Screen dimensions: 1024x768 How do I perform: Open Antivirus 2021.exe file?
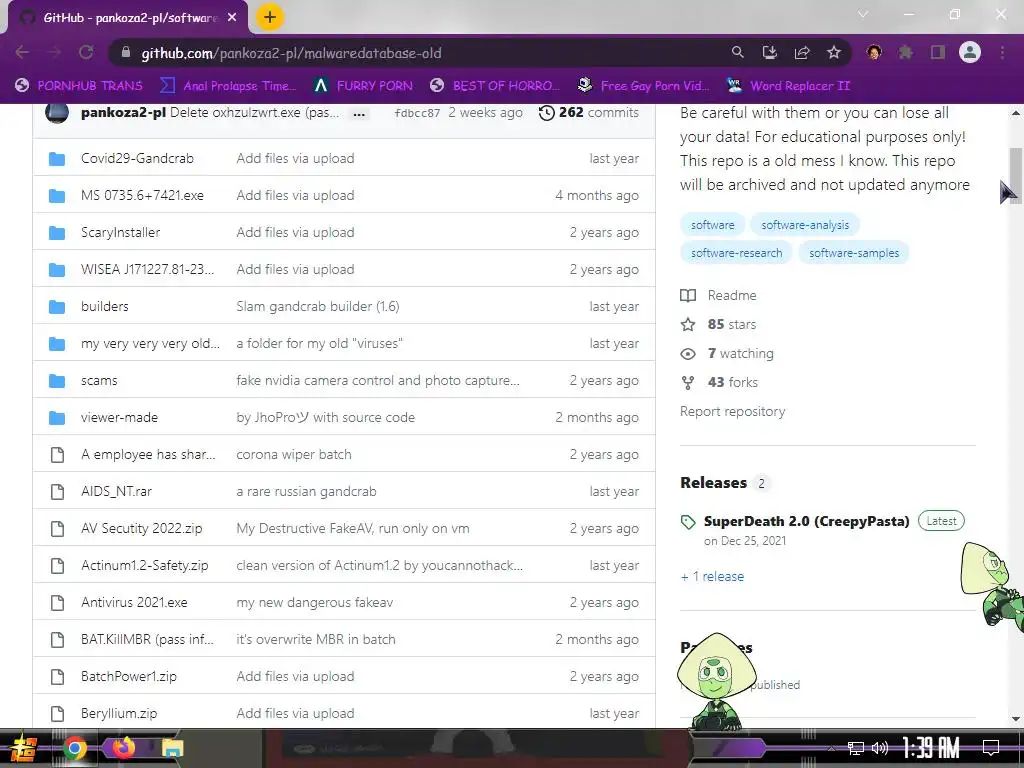[134, 602]
